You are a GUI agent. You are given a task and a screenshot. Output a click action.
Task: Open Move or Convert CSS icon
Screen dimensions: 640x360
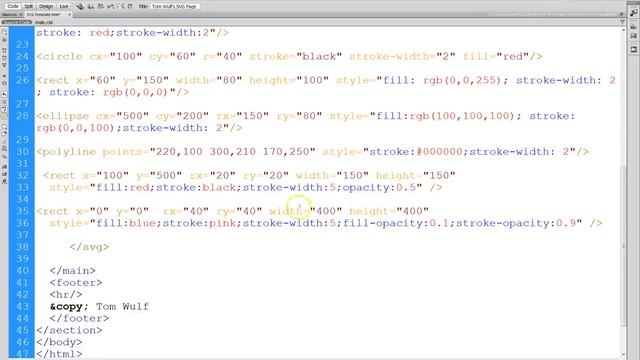tap(4, 156)
